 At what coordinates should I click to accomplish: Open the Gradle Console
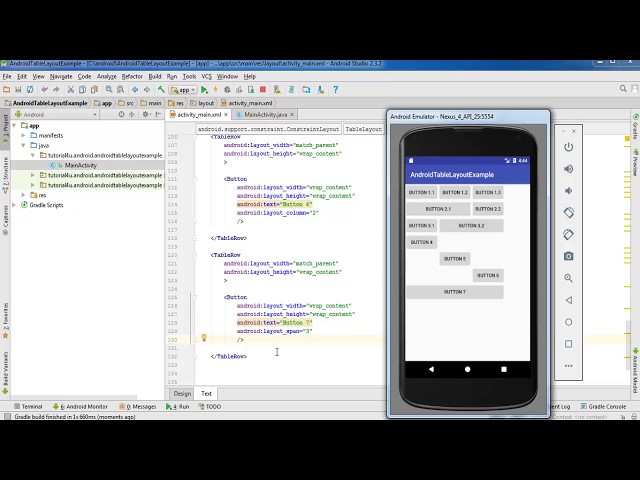point(603,407)
